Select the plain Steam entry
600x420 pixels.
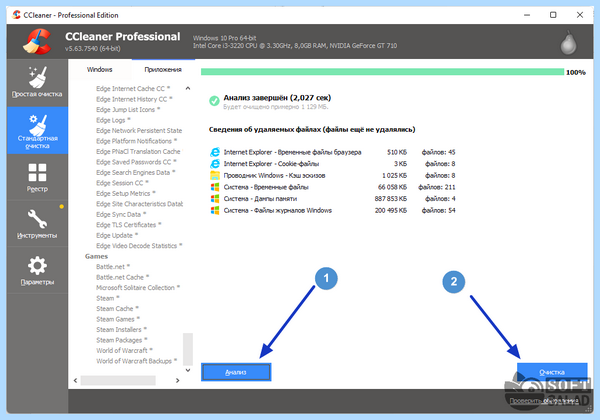click(108, 298)
